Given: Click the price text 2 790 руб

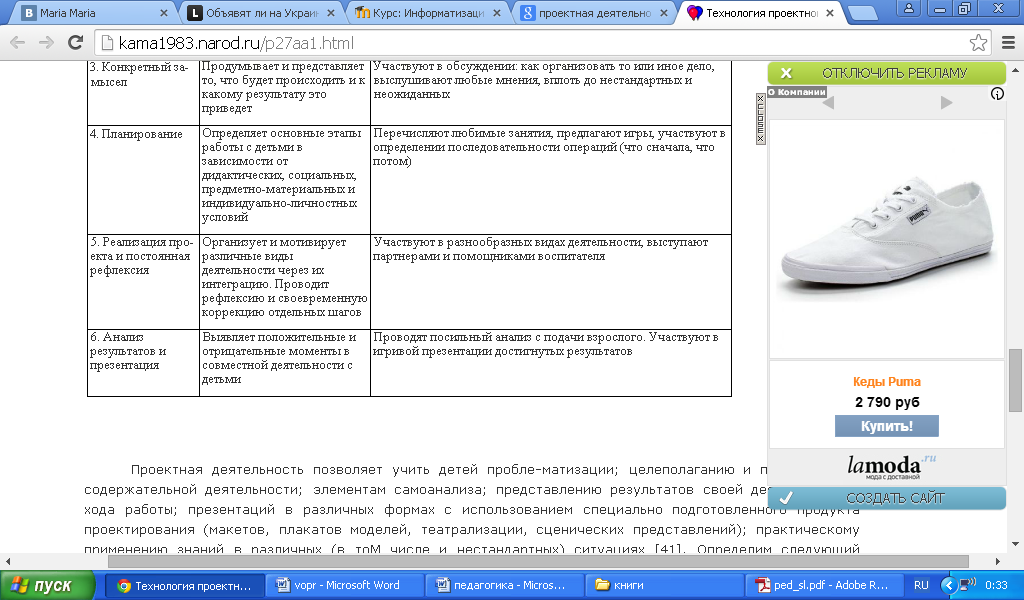Looking at the screenshot, I should [x=887, y=402].
